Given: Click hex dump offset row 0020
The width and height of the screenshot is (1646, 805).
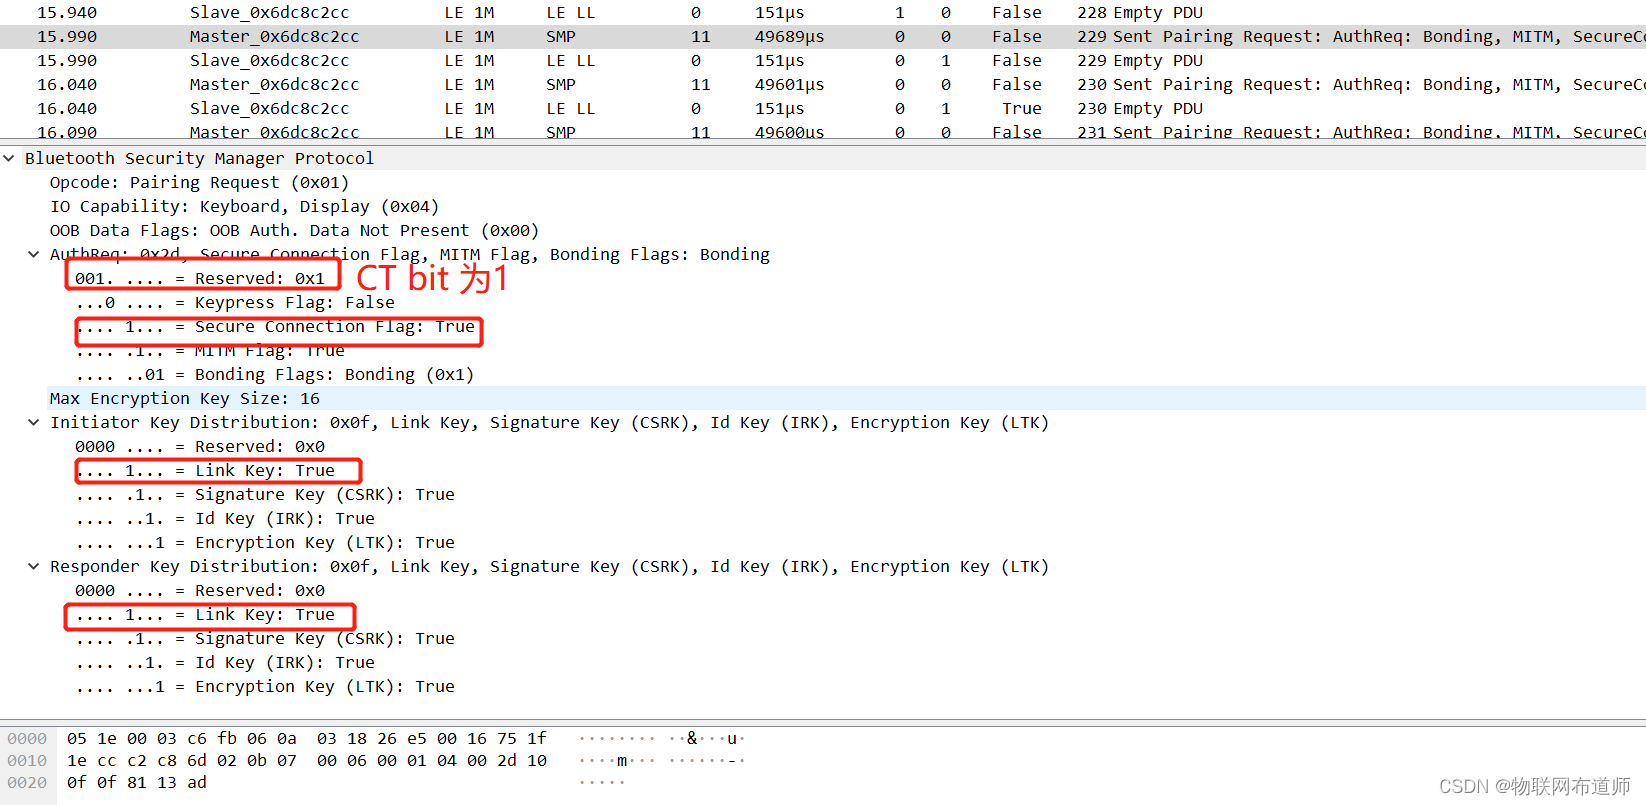Looking at the screenshot, I should pyautogui.click(x=27, y=782).
